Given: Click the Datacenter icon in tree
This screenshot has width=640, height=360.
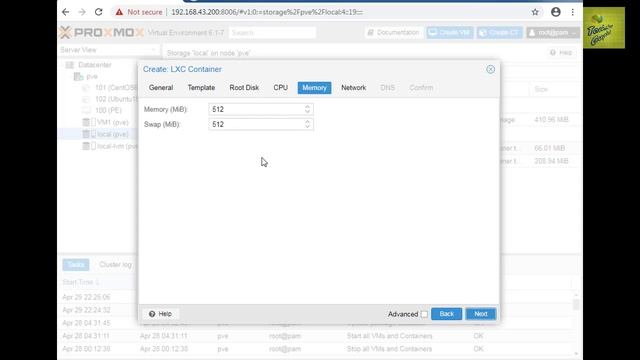Looking at the screenshot, I should pos(70,65).
